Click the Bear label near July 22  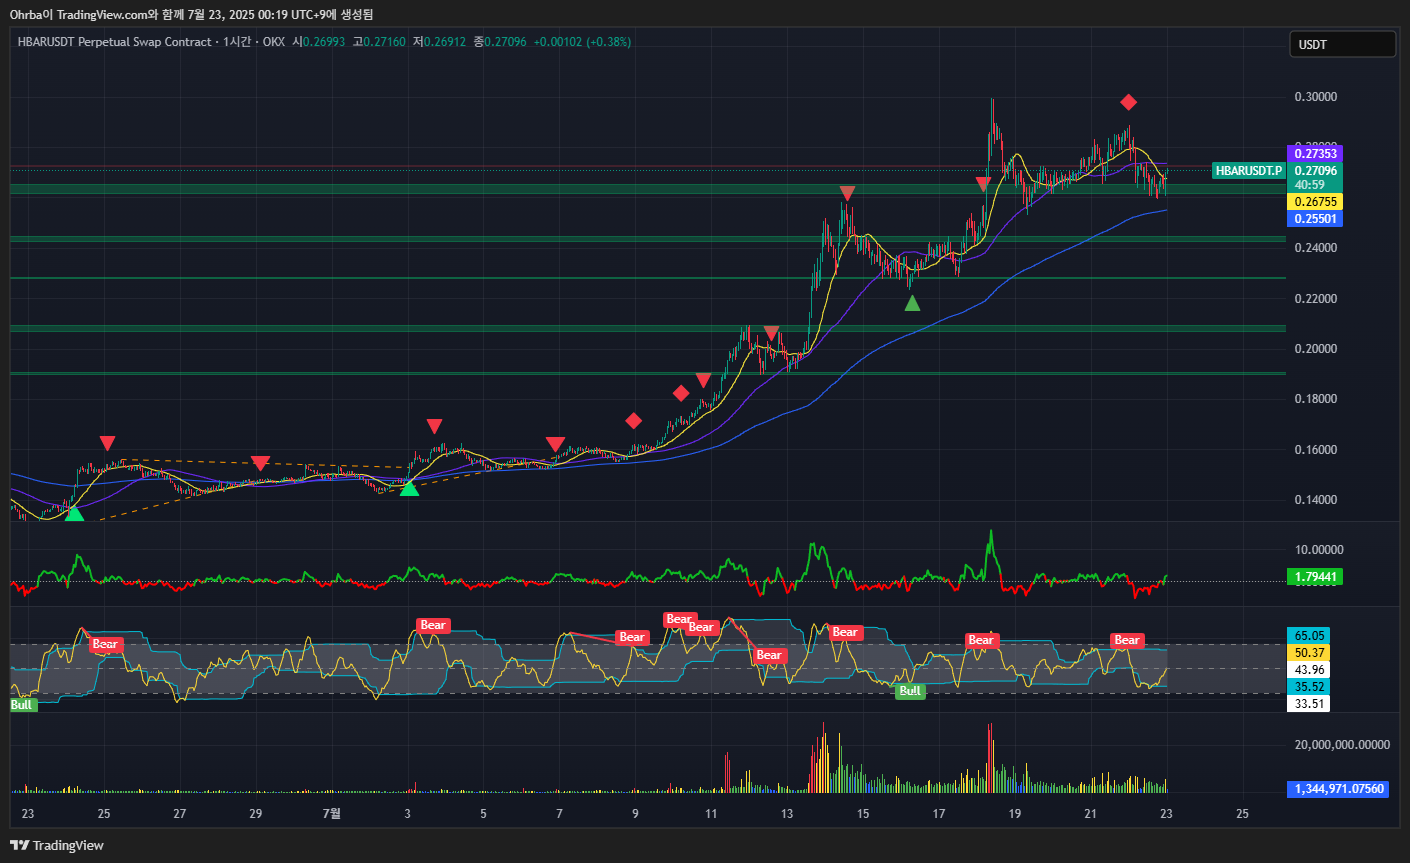[1127, 640]
